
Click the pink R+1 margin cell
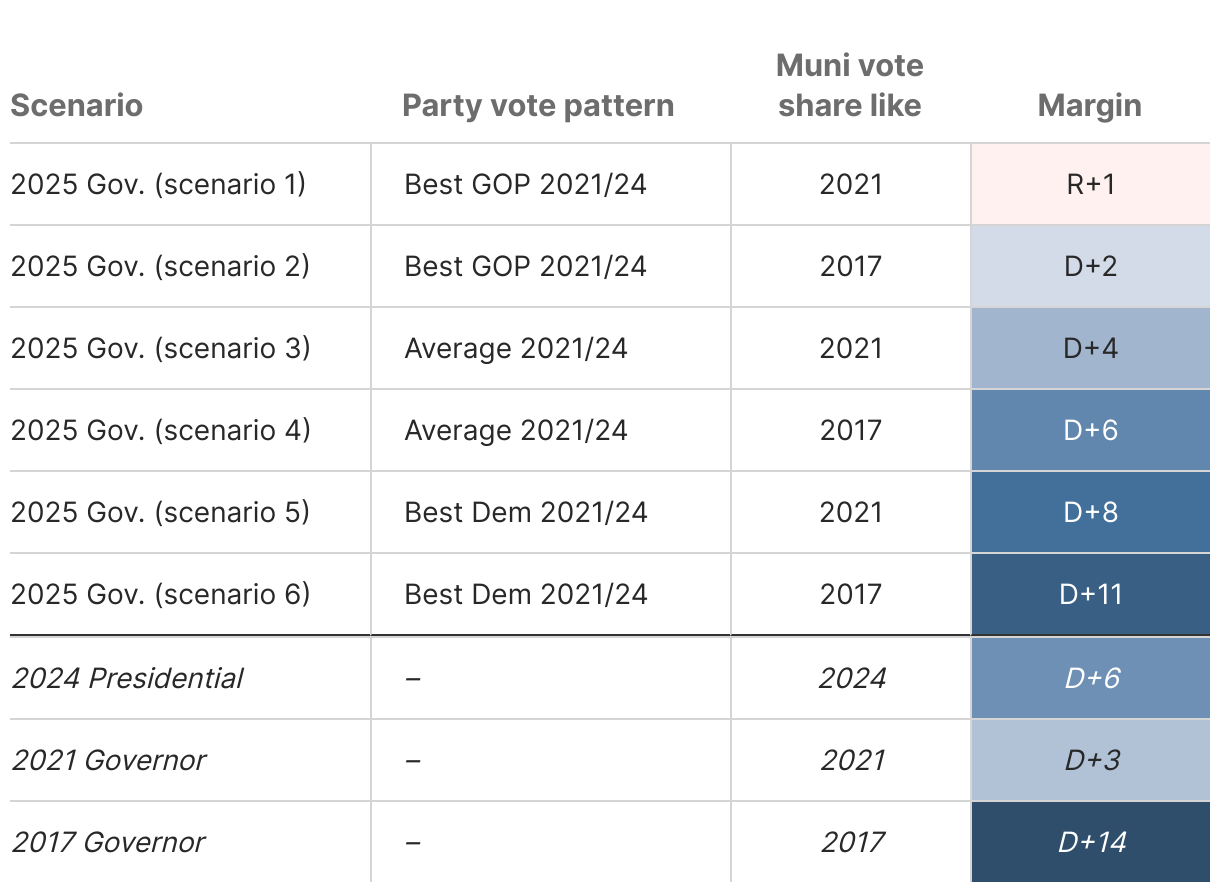1090,184
